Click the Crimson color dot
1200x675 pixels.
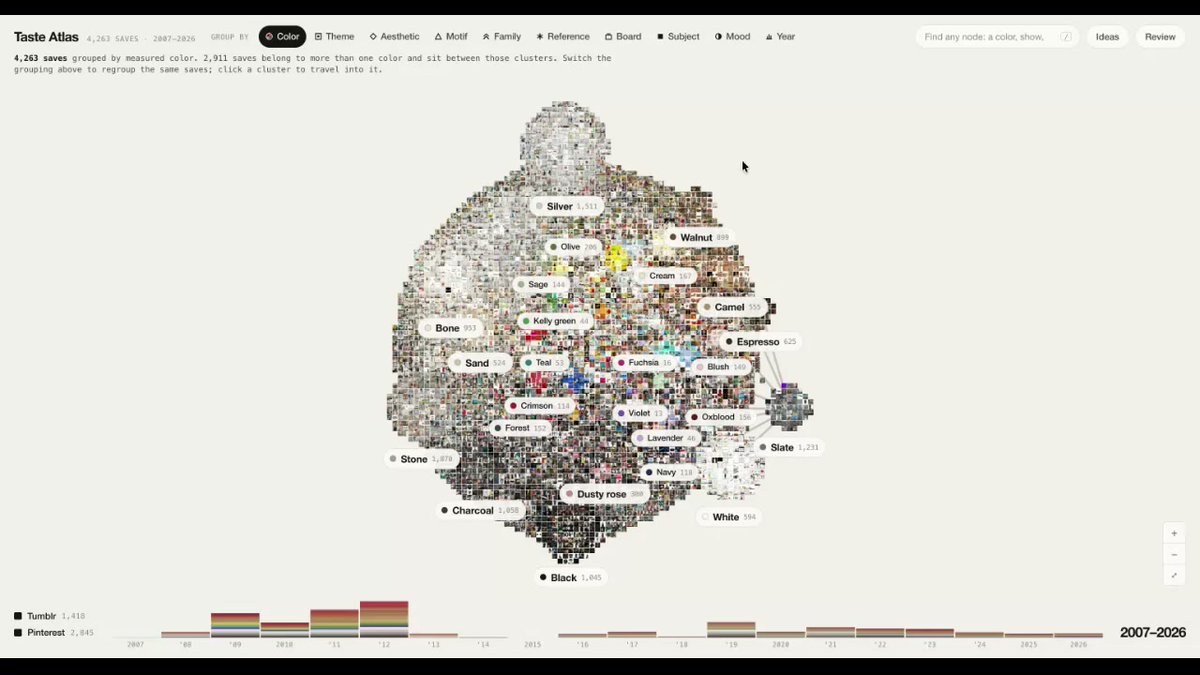tap(513, 406)
